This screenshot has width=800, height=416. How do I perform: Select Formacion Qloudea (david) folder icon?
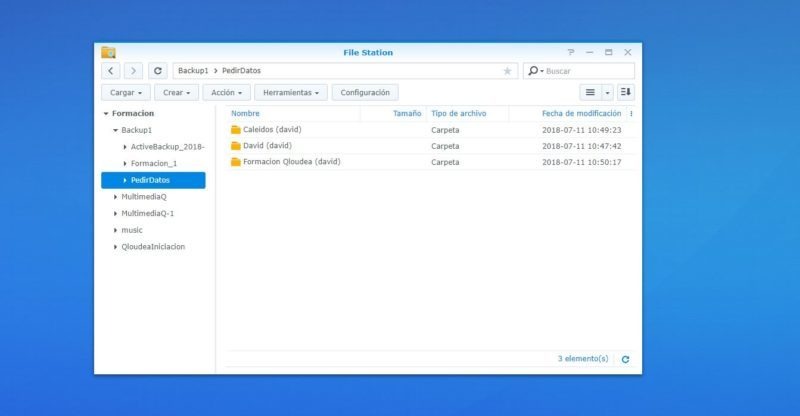pyautogui.click(x=235, y=162)
